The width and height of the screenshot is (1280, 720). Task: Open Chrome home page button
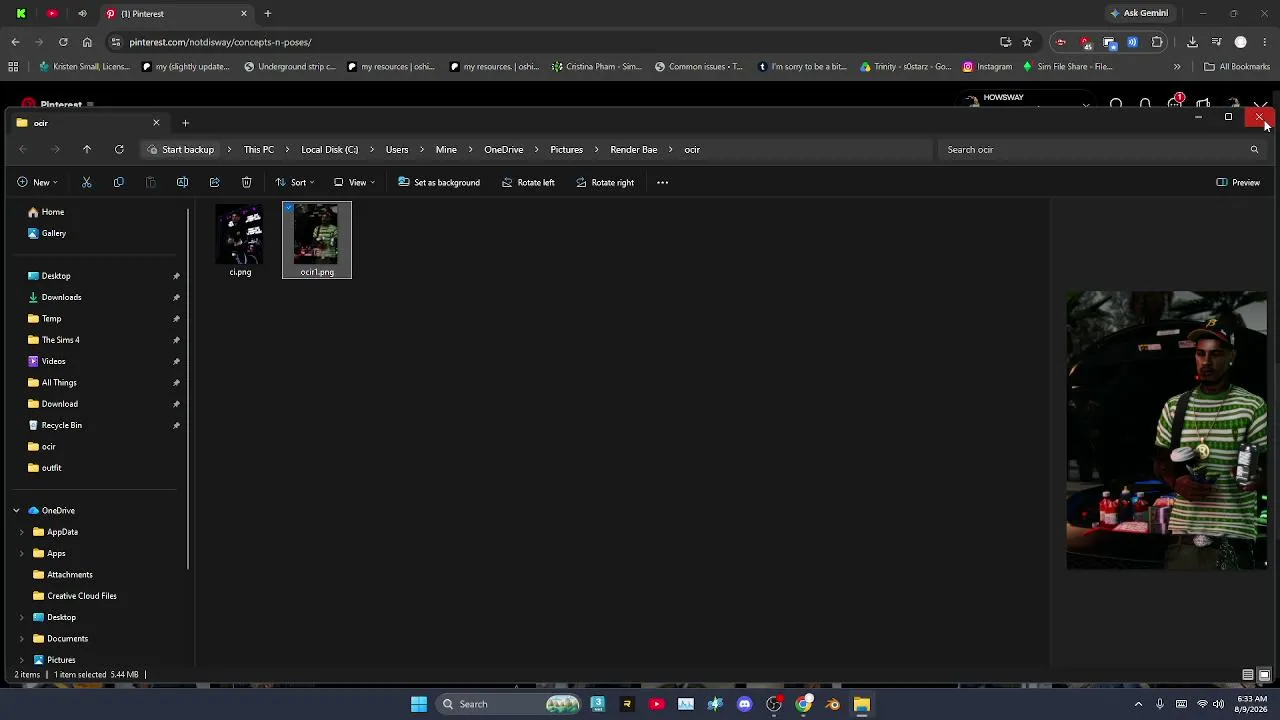tap(87, 42)
